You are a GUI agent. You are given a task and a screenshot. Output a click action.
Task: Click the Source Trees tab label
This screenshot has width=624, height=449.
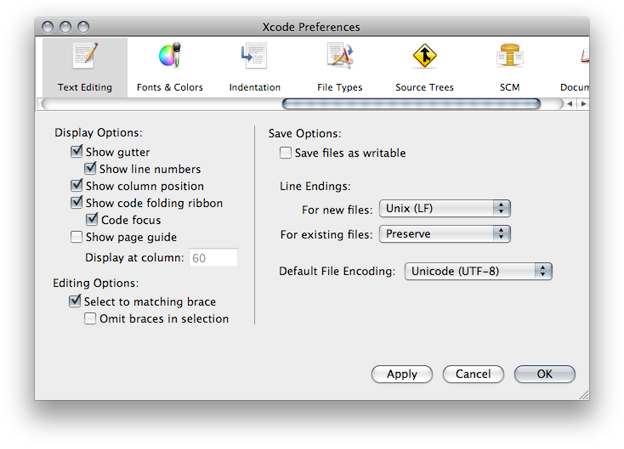pos(425,87)
